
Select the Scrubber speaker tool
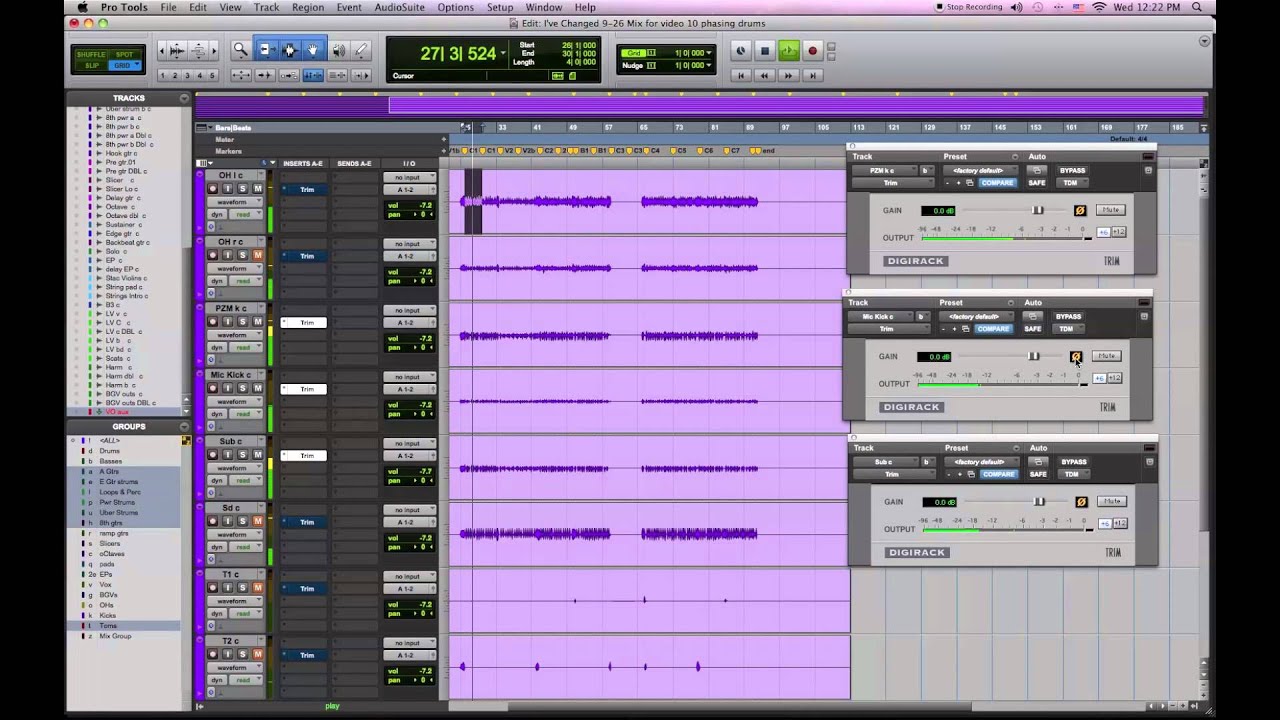[338, 50]
